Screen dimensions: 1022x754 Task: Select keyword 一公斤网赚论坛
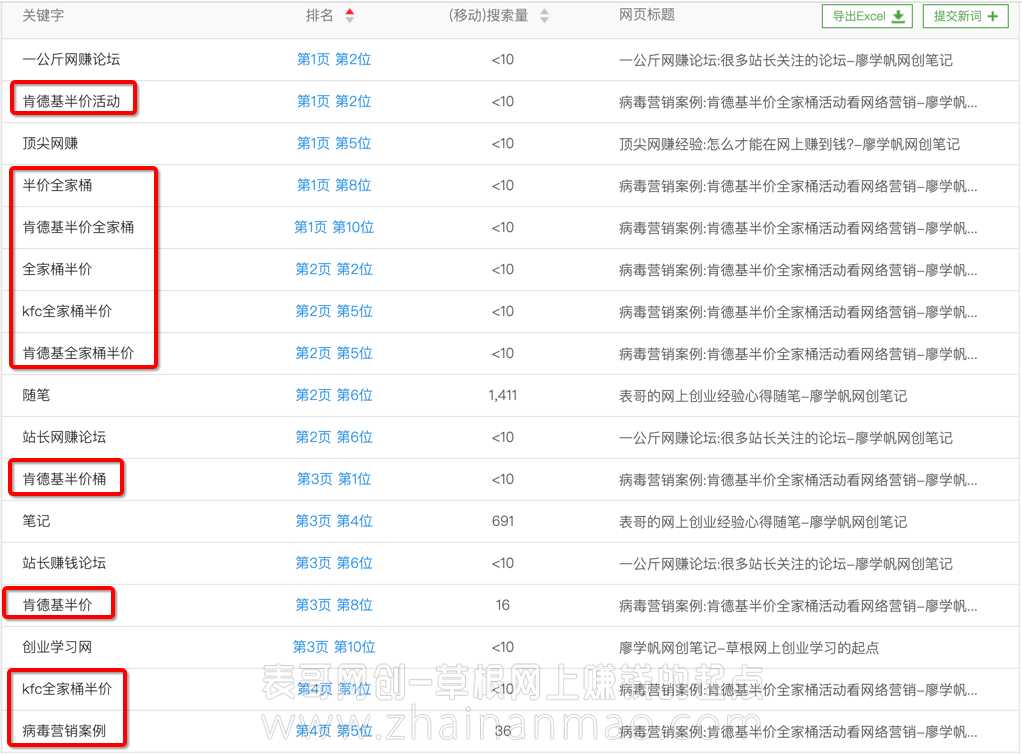[x=71, y=59]
